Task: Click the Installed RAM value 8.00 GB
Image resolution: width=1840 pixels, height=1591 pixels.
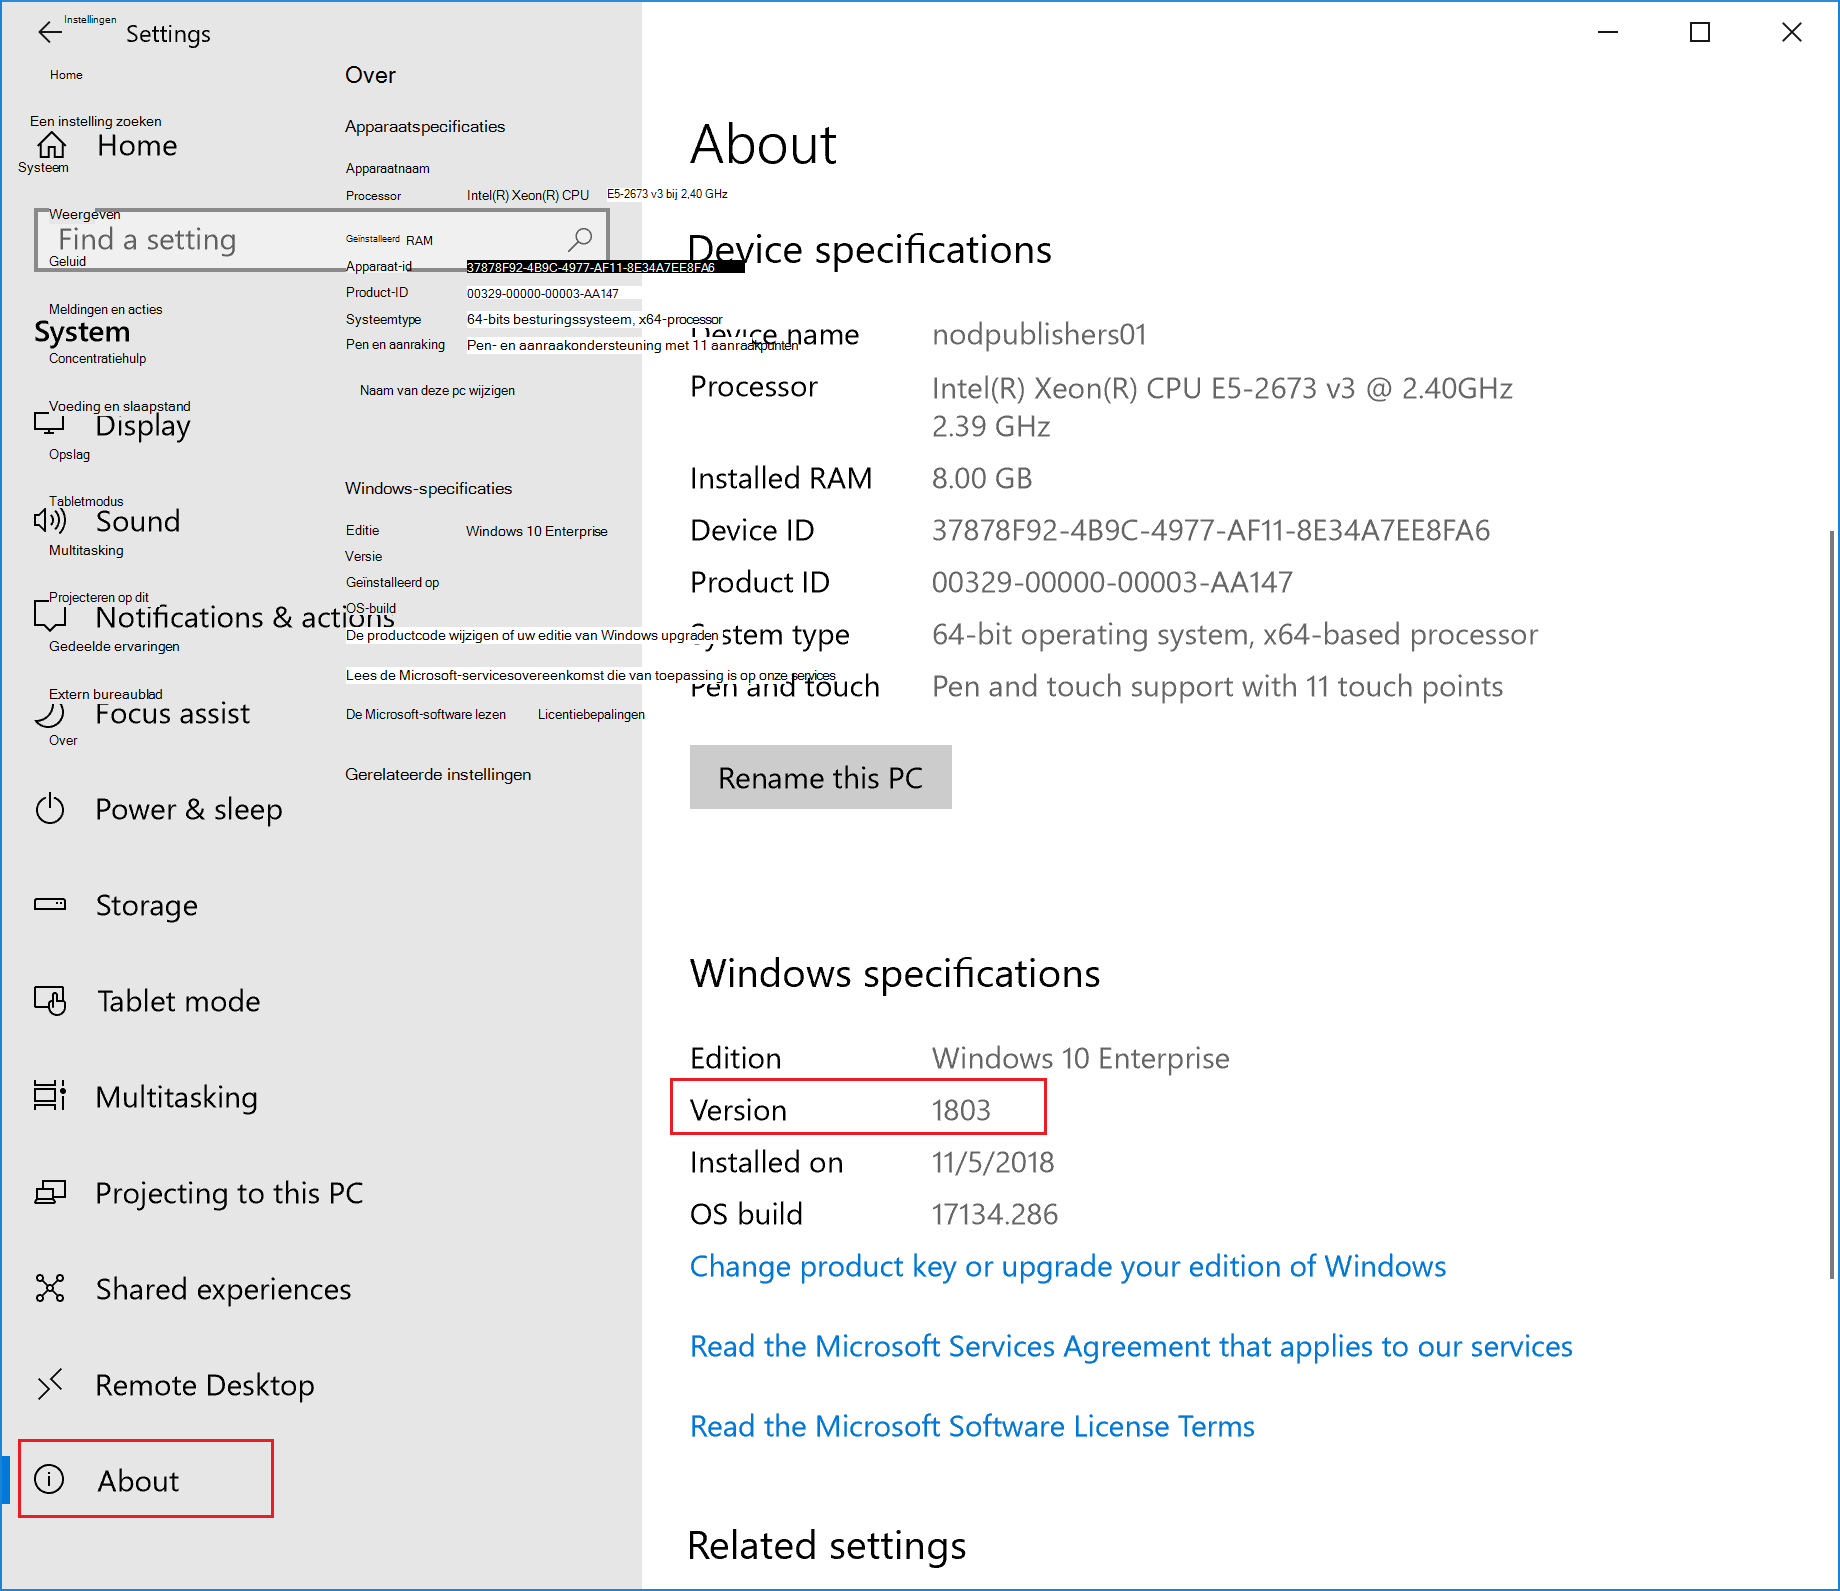Action: (982, 479)
